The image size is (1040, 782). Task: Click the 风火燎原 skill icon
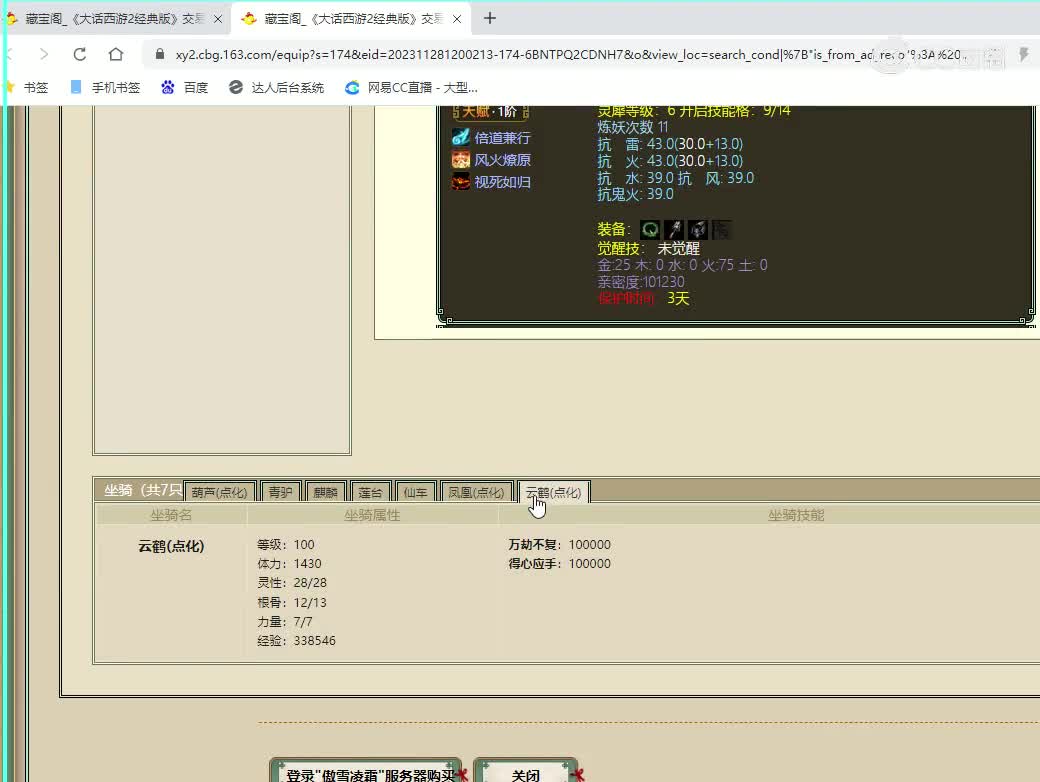click(460, 160)
